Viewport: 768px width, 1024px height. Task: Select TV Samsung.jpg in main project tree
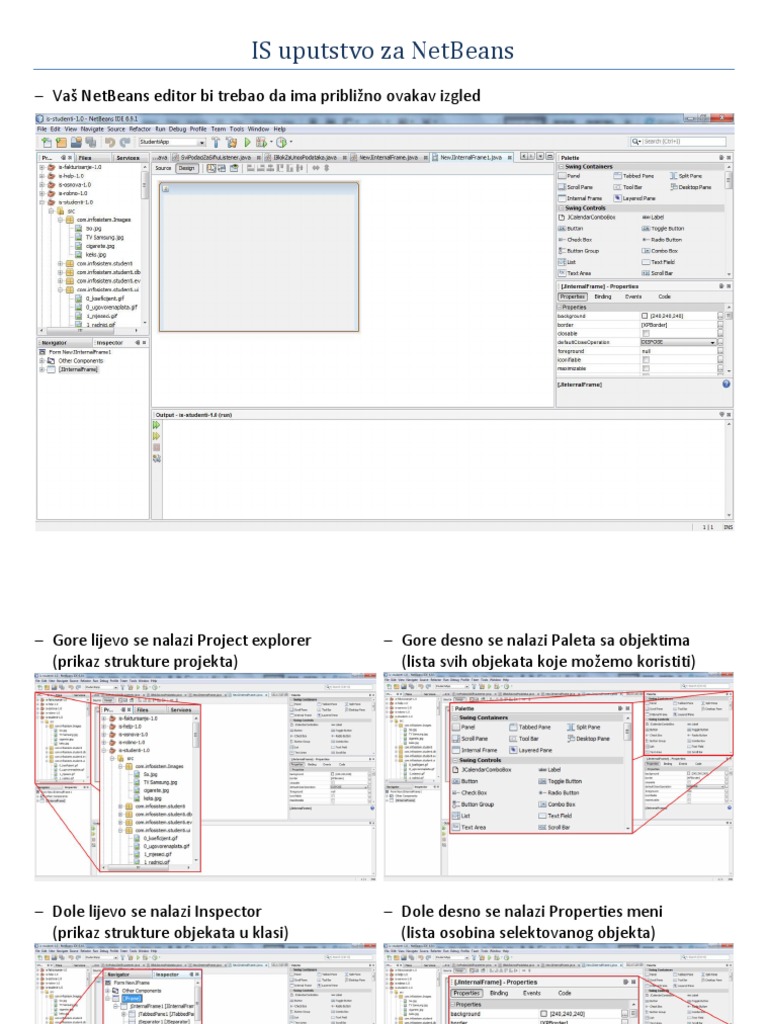click(99, 237)
